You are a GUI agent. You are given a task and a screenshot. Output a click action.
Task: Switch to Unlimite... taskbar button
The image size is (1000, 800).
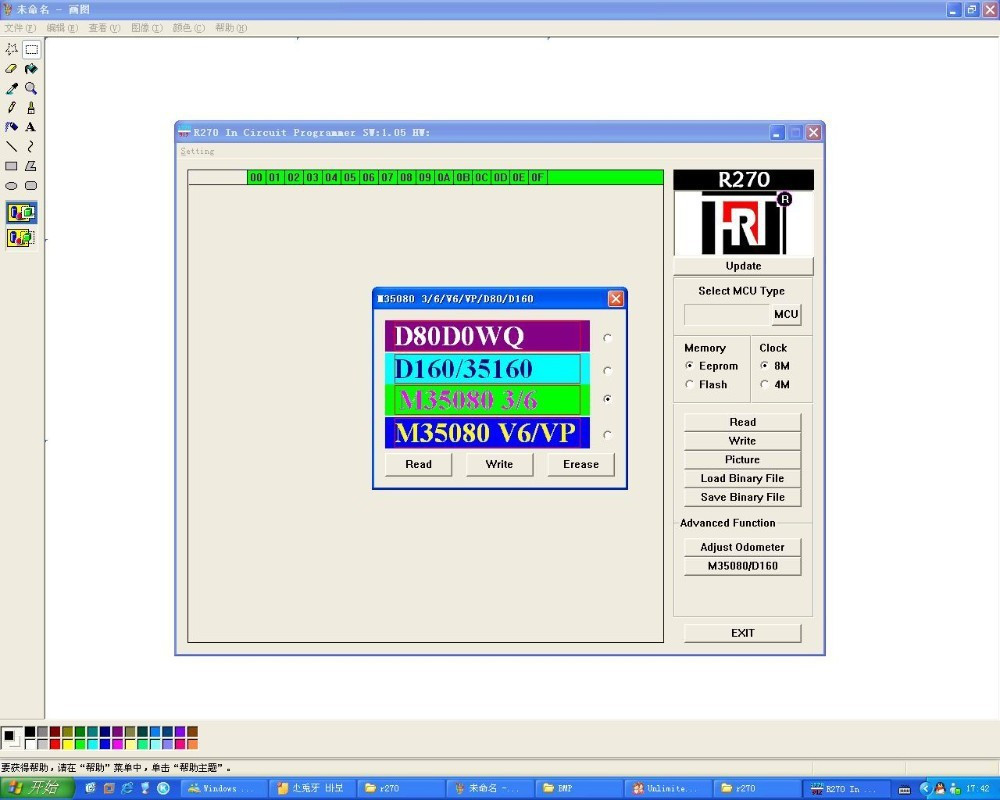(668, 789)
